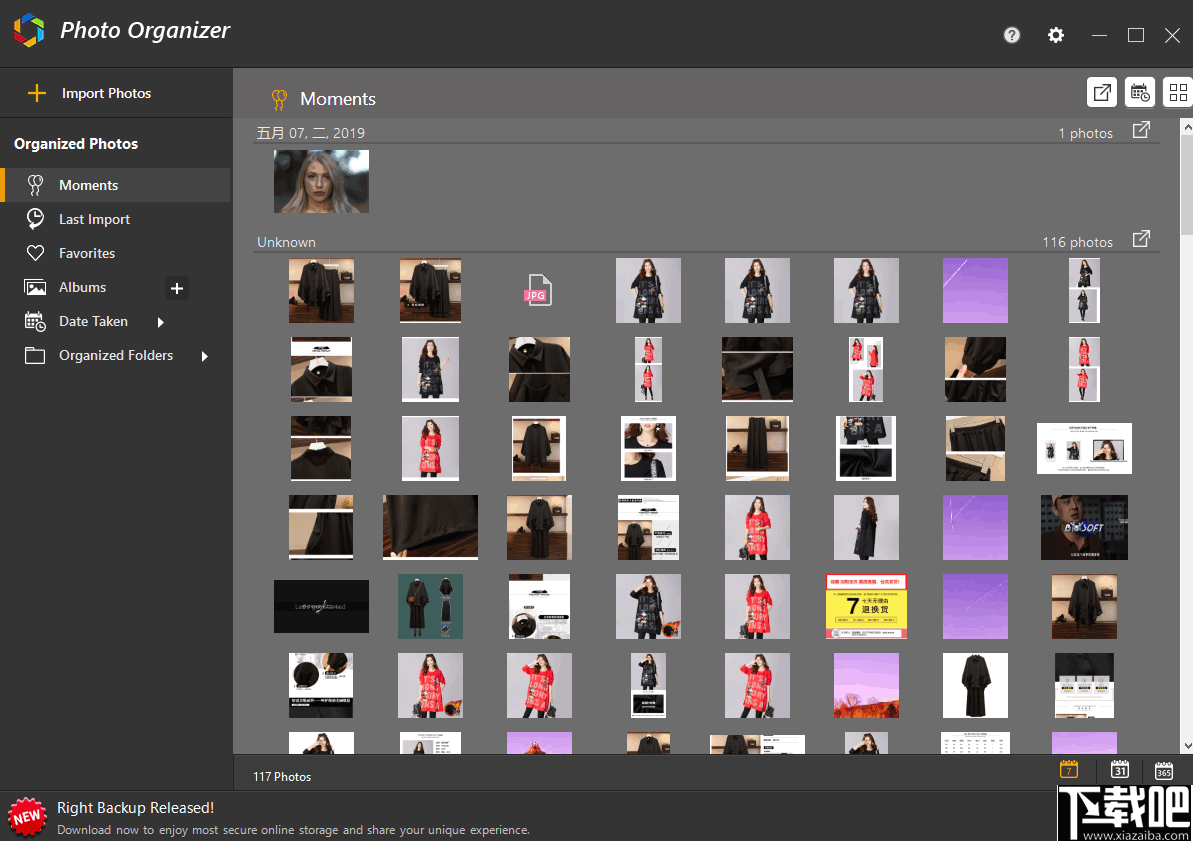Open the blonde woman portrait thumbnail
1193x841 pixels.
[321, 181]
